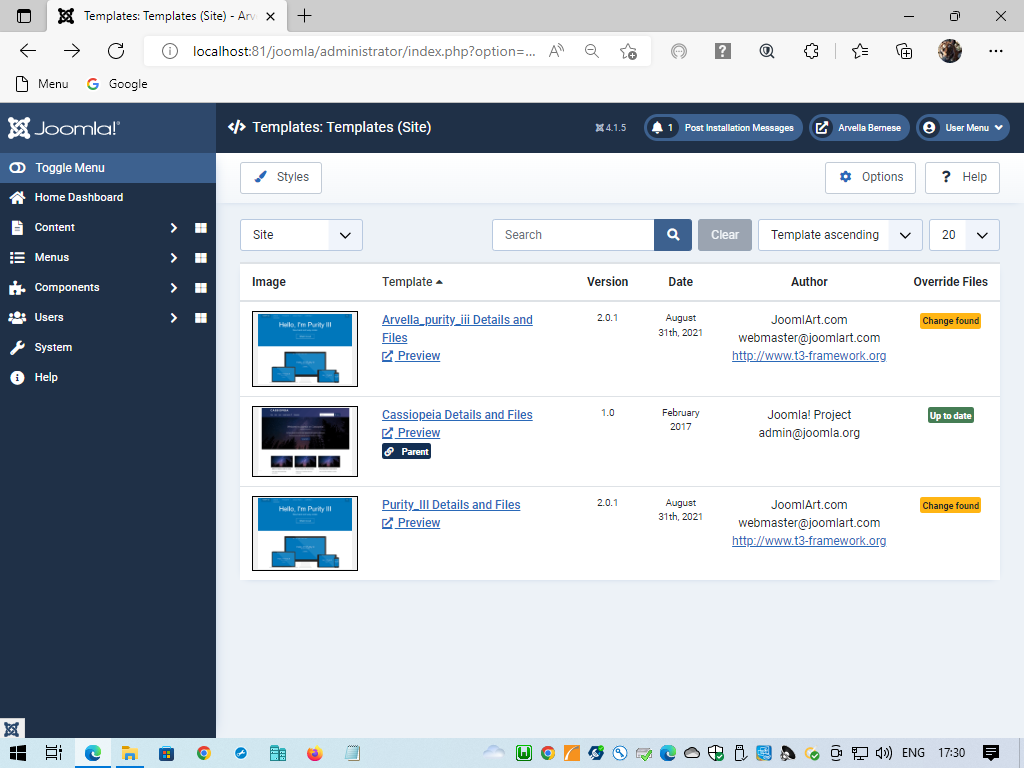Open Components dashboard grid icon
This screenshot has height=768, width=1024.
click(x=200, y=288)
